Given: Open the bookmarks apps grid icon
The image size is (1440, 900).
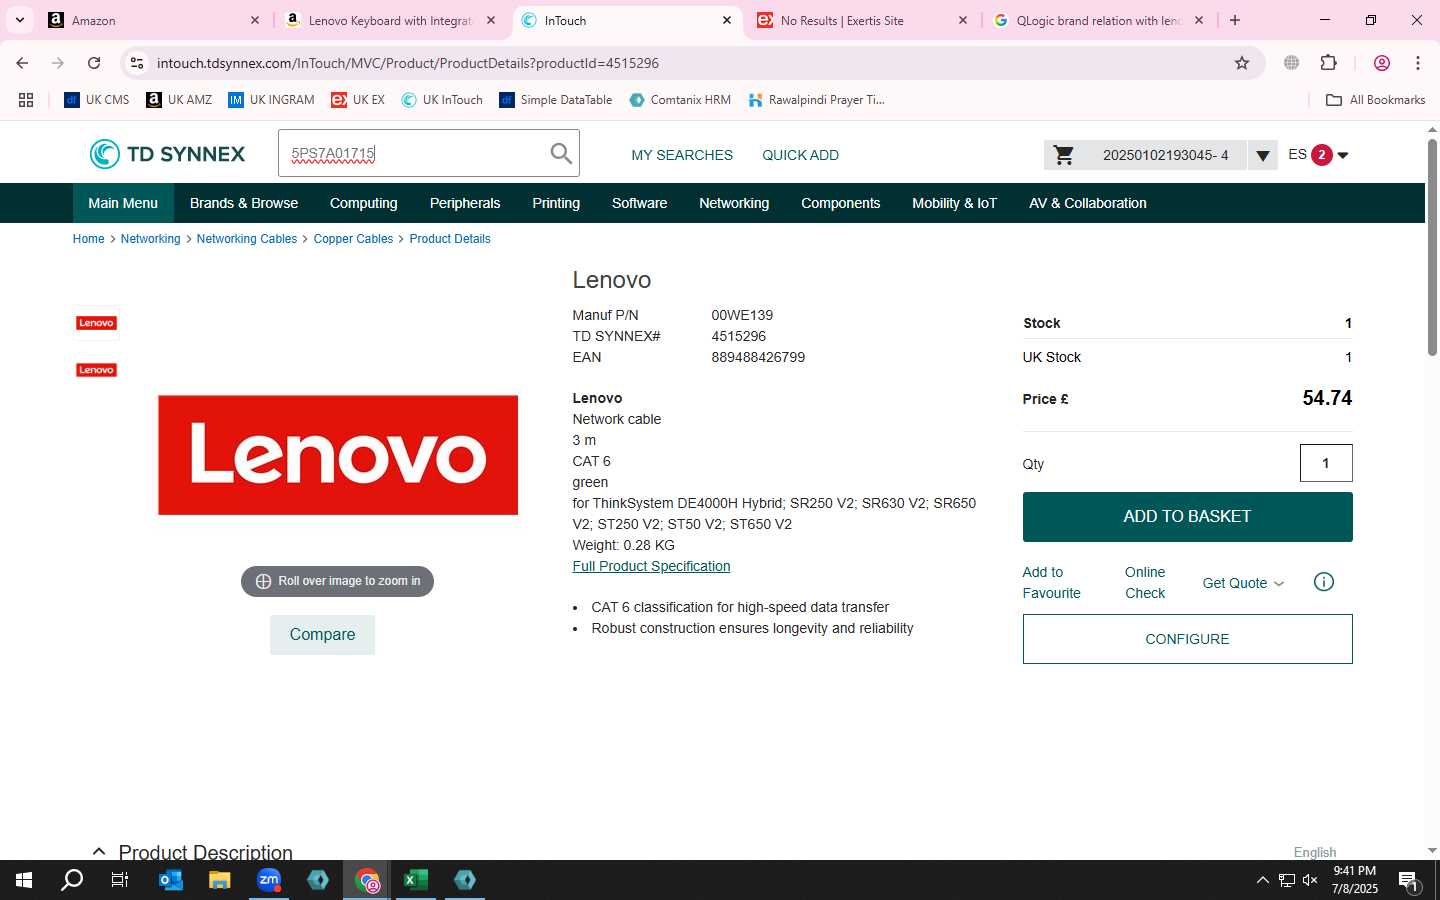Looking at the screenshot, I should (x=26, y=100).
